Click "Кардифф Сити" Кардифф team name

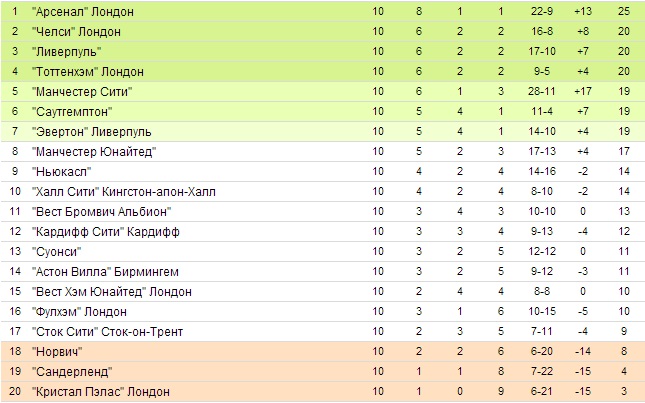point(106,232)
